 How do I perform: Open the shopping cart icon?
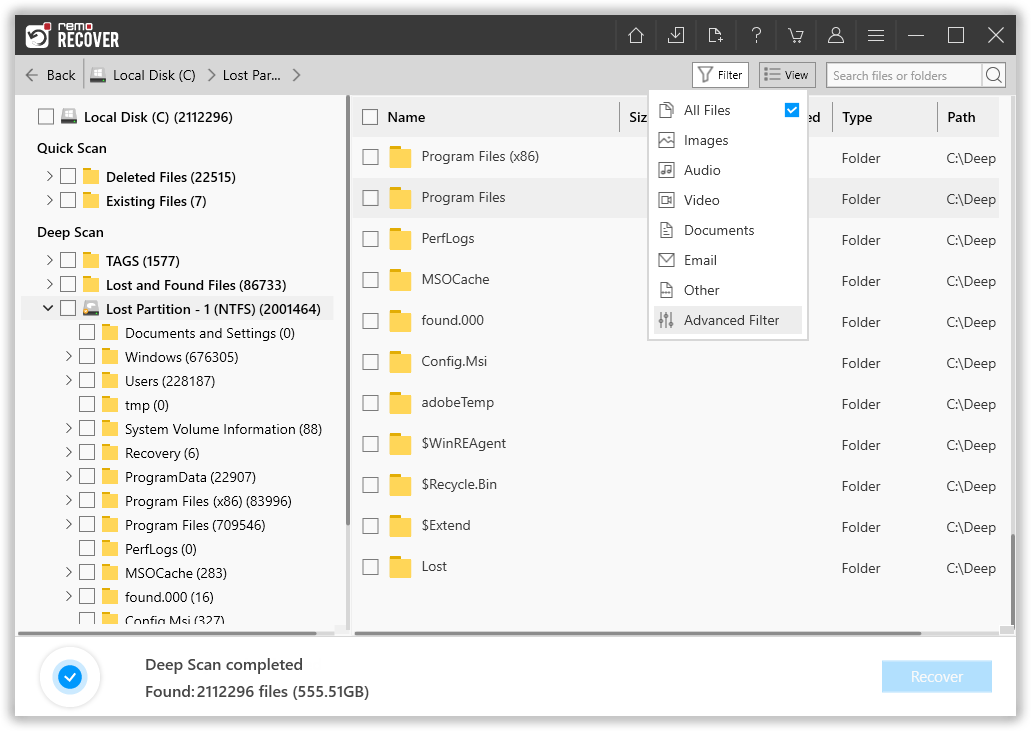pyautogui.click(x=796, y=35)
